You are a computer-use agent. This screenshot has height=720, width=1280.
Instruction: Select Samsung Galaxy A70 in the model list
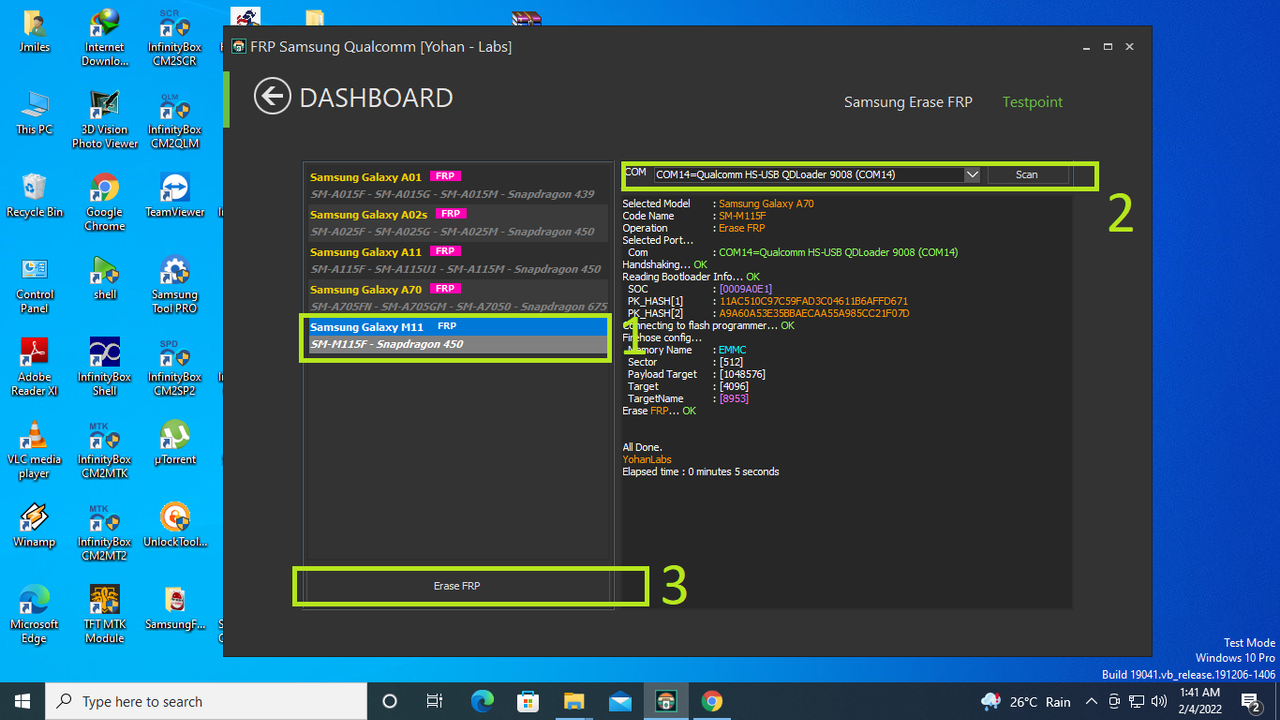pyautogui.click(x=458, y=297)
